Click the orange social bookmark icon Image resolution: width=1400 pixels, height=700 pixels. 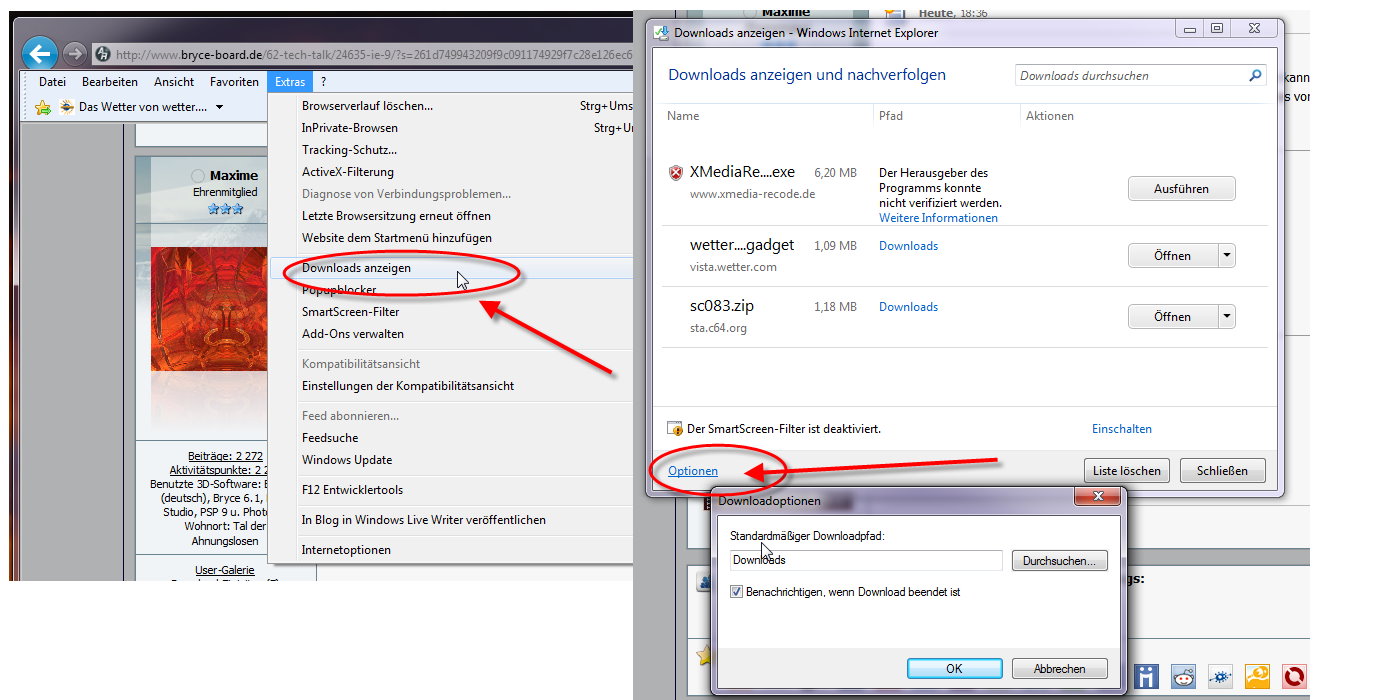1257,677
